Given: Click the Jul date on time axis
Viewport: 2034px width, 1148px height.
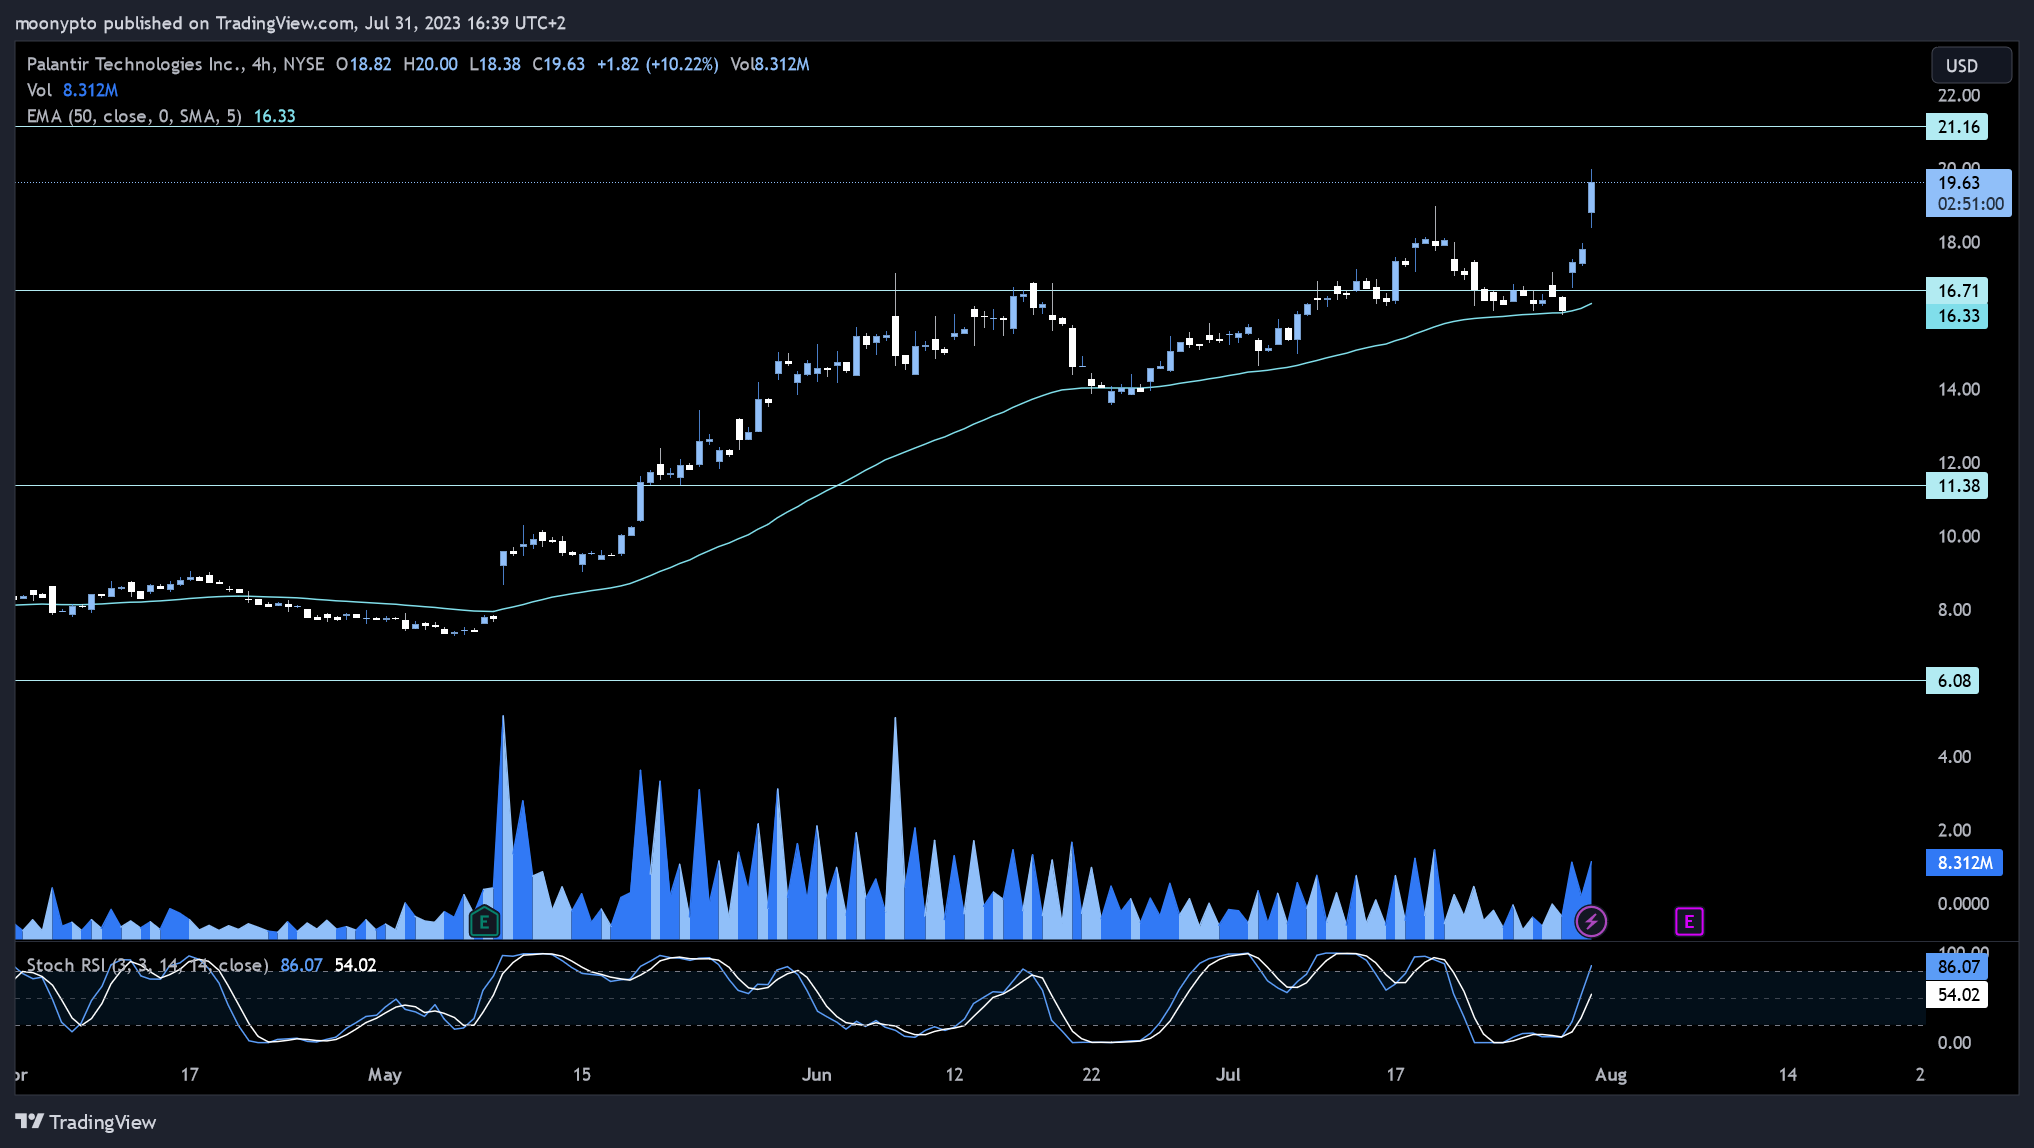Looking at the screenshot, I should pos(1228,1075).
